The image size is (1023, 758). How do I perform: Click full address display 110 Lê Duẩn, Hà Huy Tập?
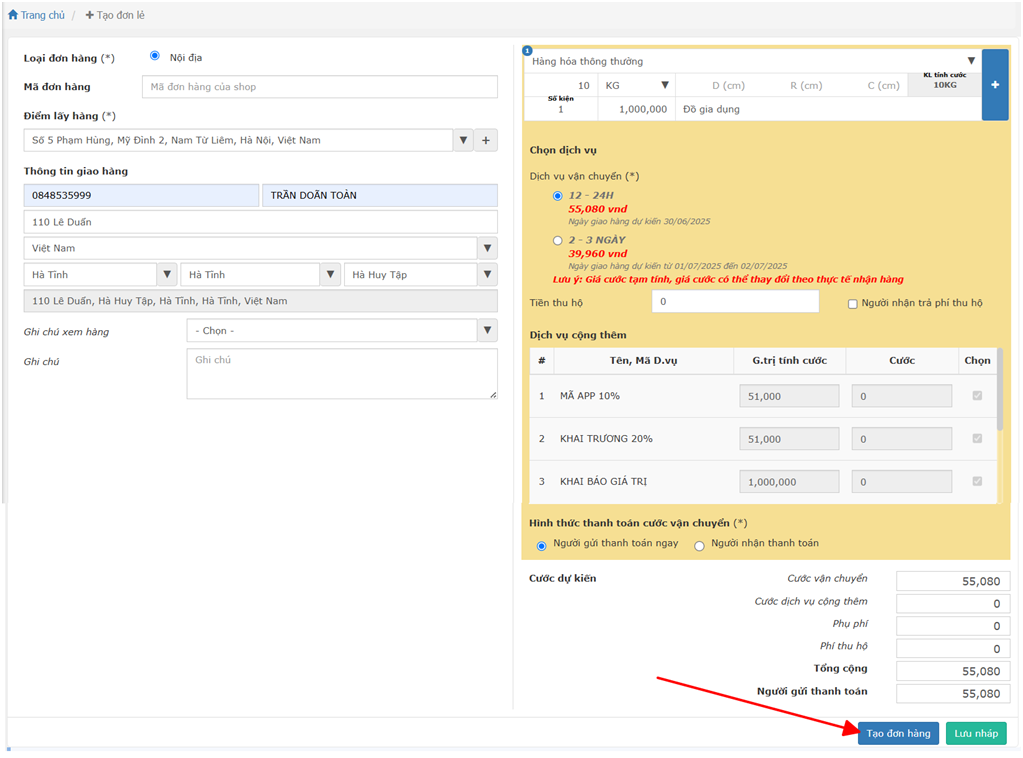click(260, 301)
